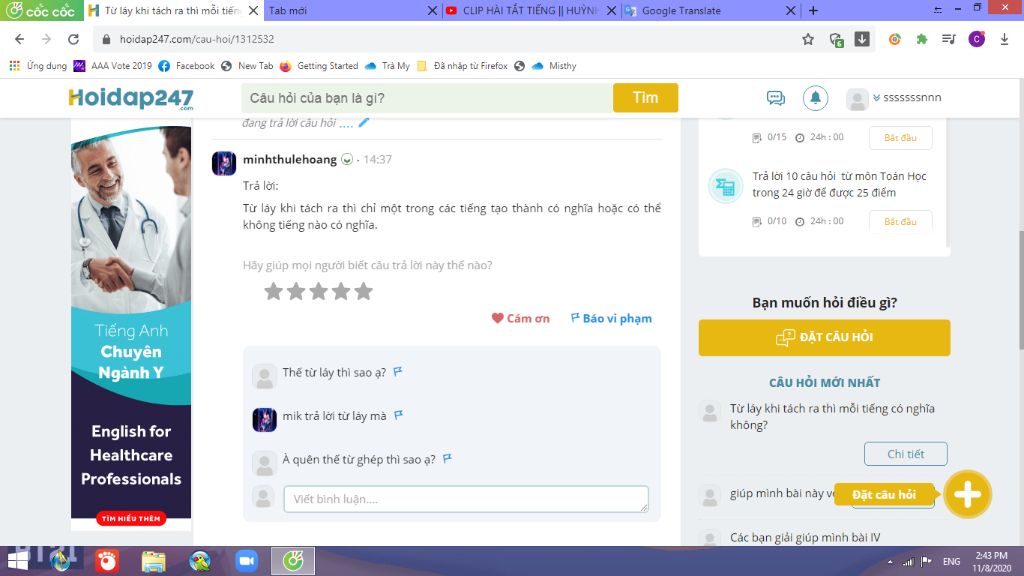The width and height of the screenshot is (1024, 576).
Task: Open File Explorer from the taskbar
Action: [153, 561]
